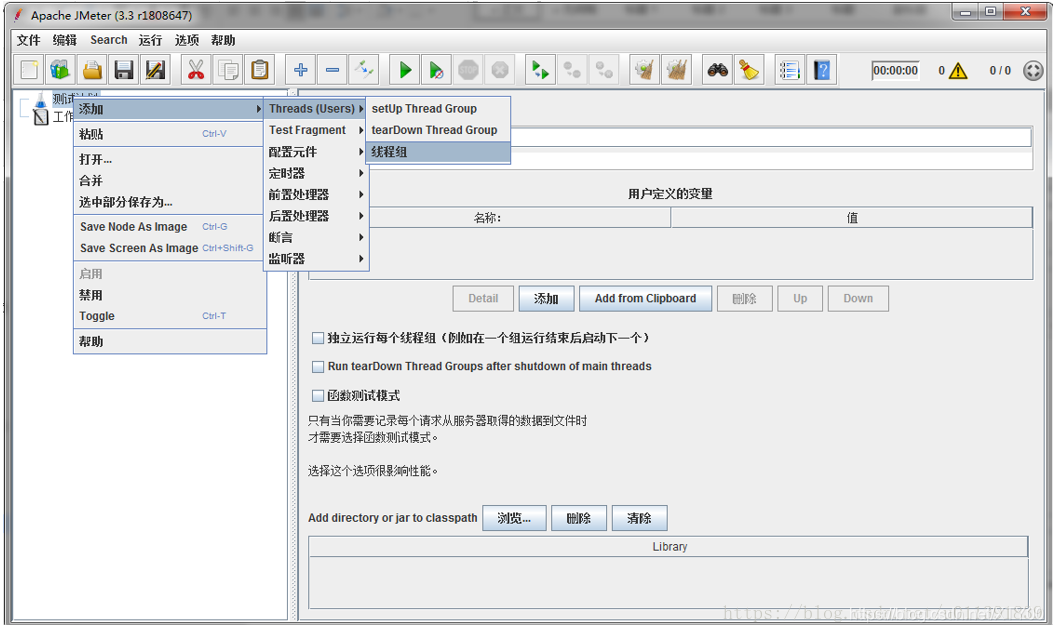Click the Remote Stop All icon
Image resolution: width=1054 pixels, height=633 pixels.
coord(572,70)
